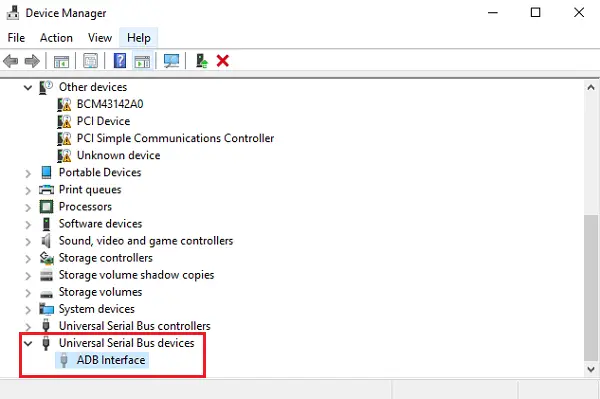Expand the Portable Devices category
Image resolution: width=600 pixels, height=399 pixels.
coord(28,173)
